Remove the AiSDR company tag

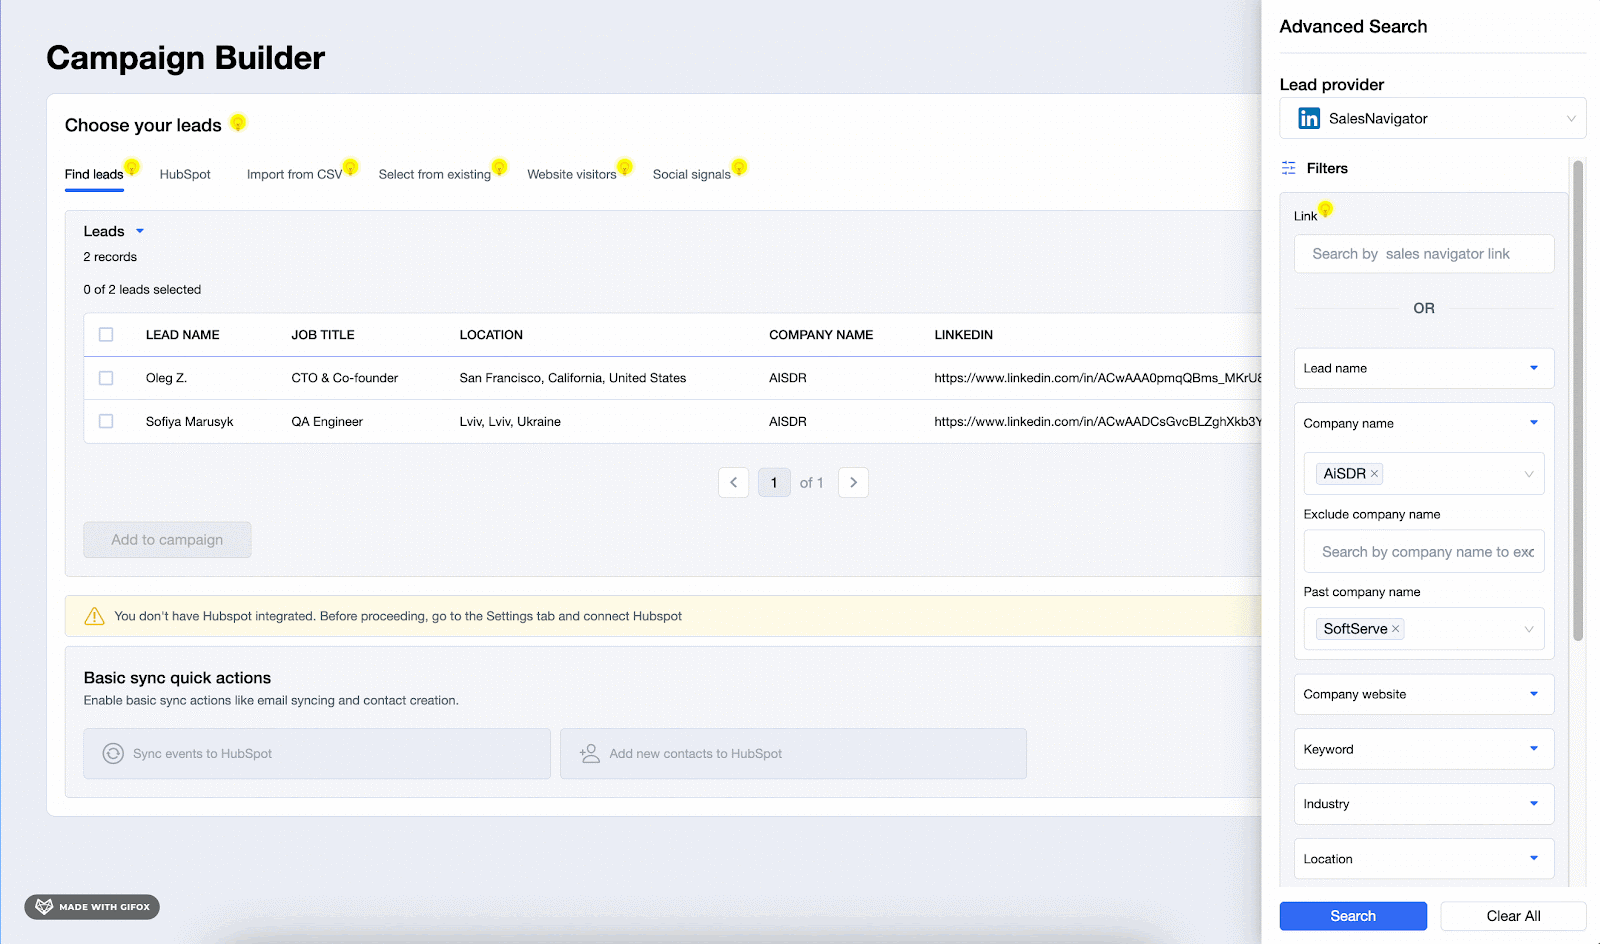pyautogui.click(x=1375, y=474)
